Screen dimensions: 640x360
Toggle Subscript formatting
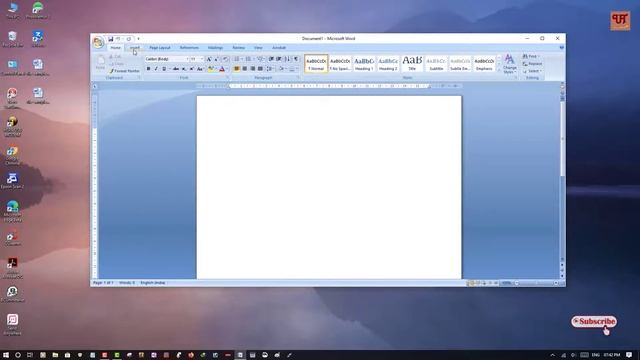click(184, 69)
